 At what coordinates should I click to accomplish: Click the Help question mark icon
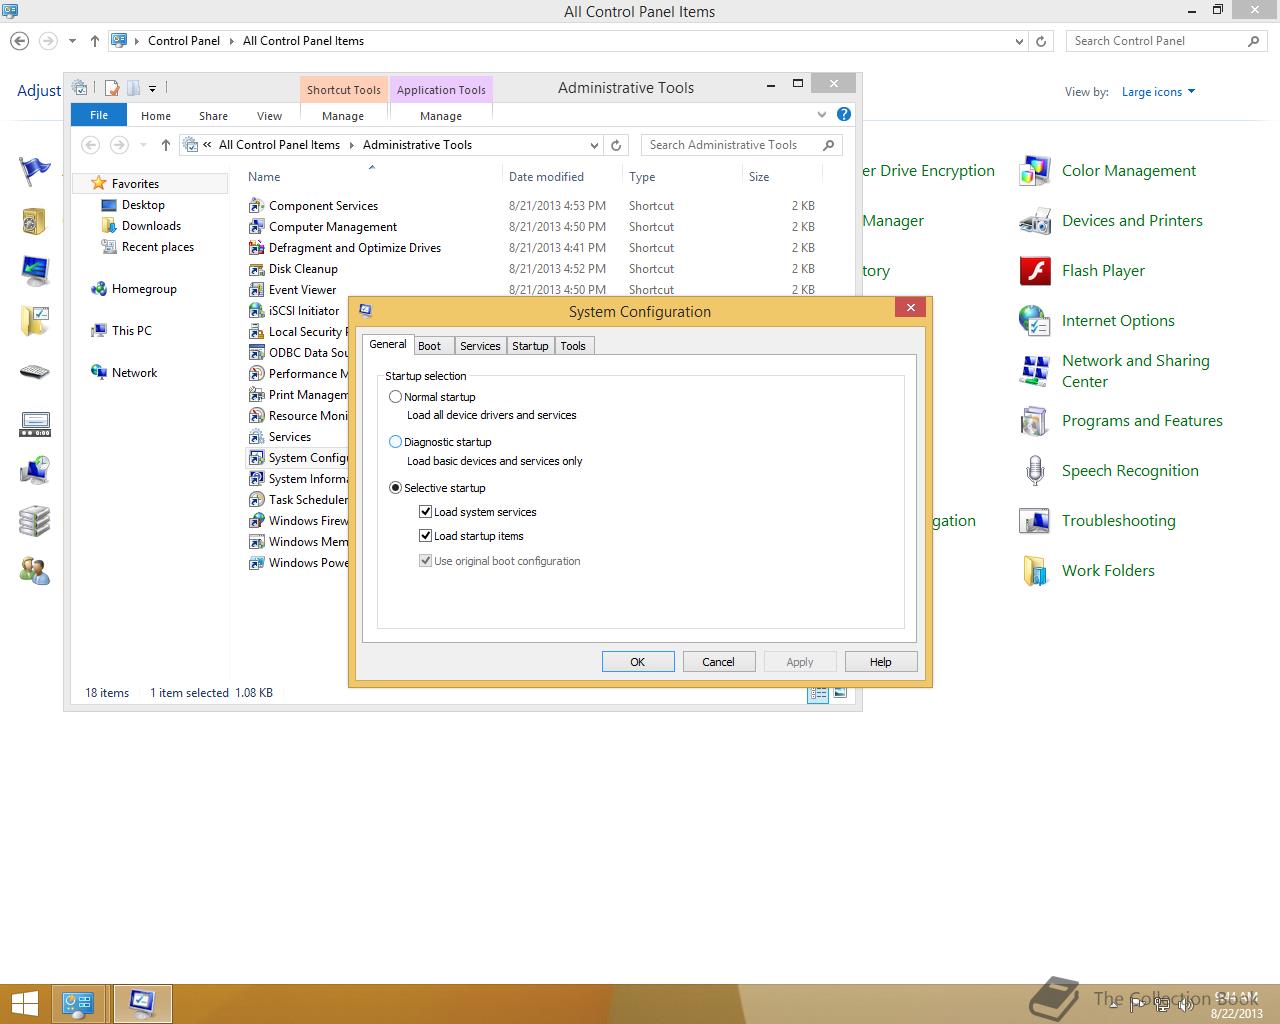(x=844, y=115)
